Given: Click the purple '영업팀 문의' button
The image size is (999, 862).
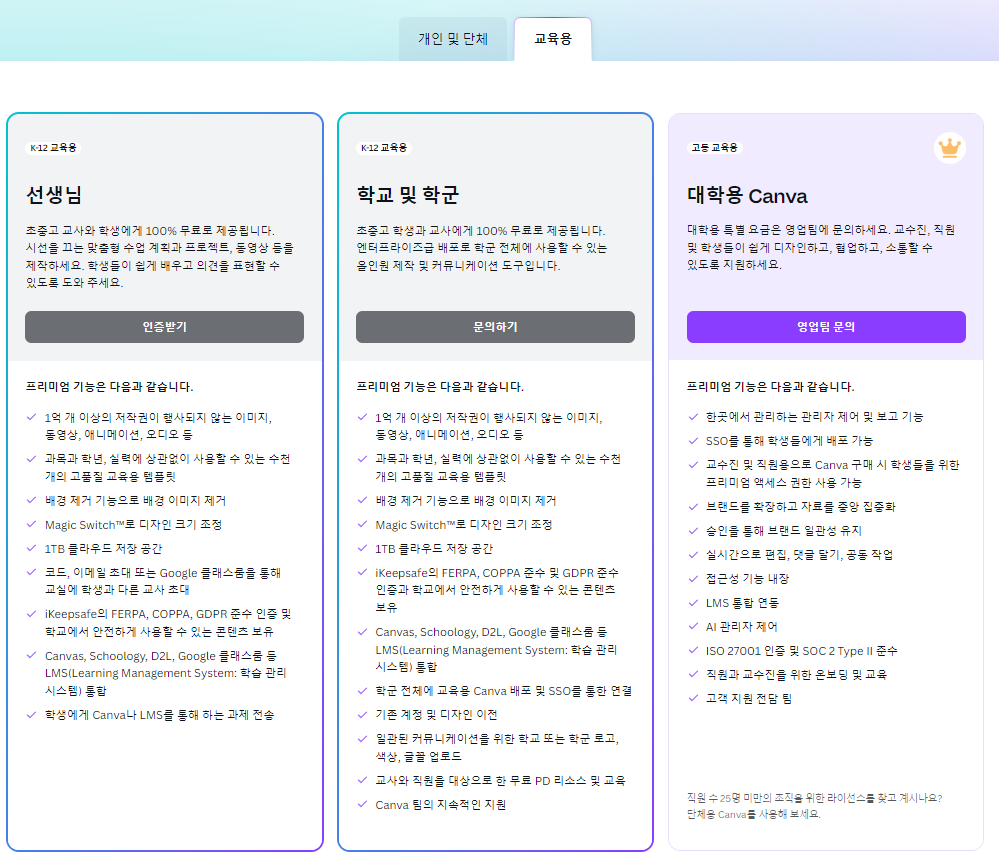Looking at the screenshot, I should [x=826, y=327].
